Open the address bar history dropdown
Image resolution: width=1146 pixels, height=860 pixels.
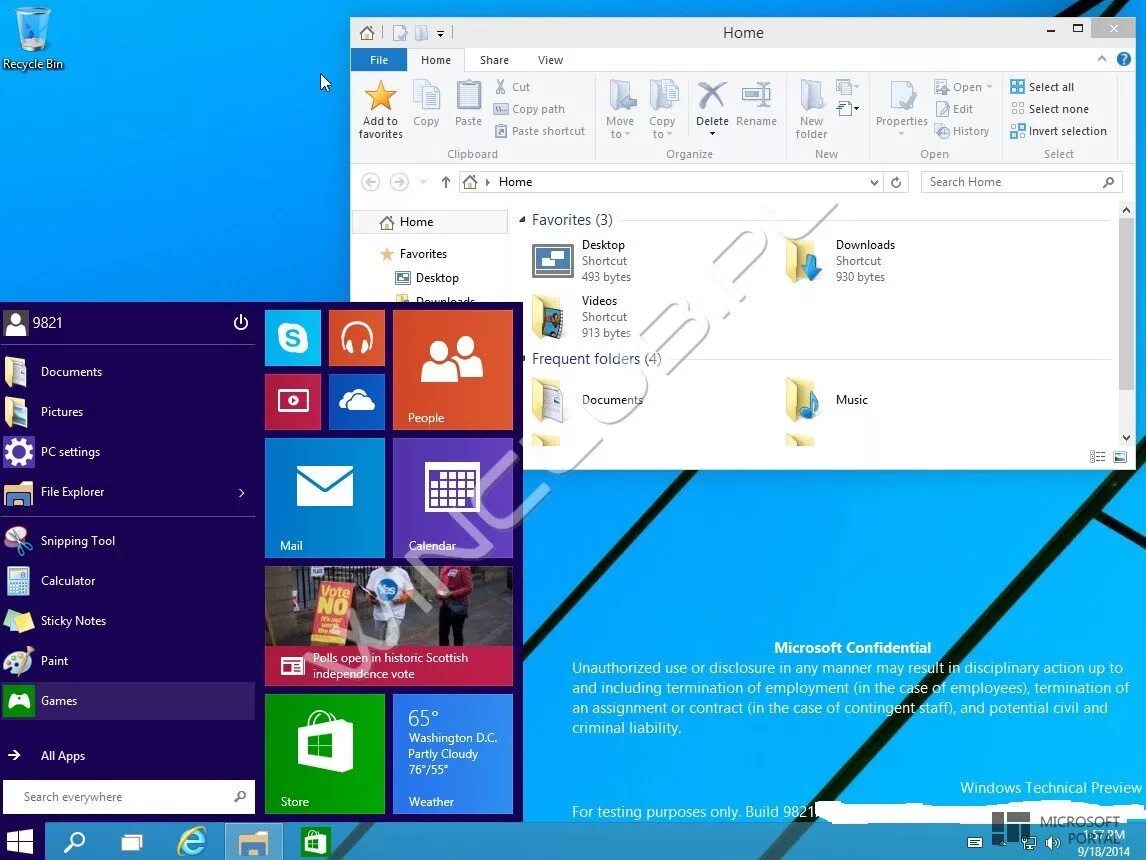(x=875, y=181)
